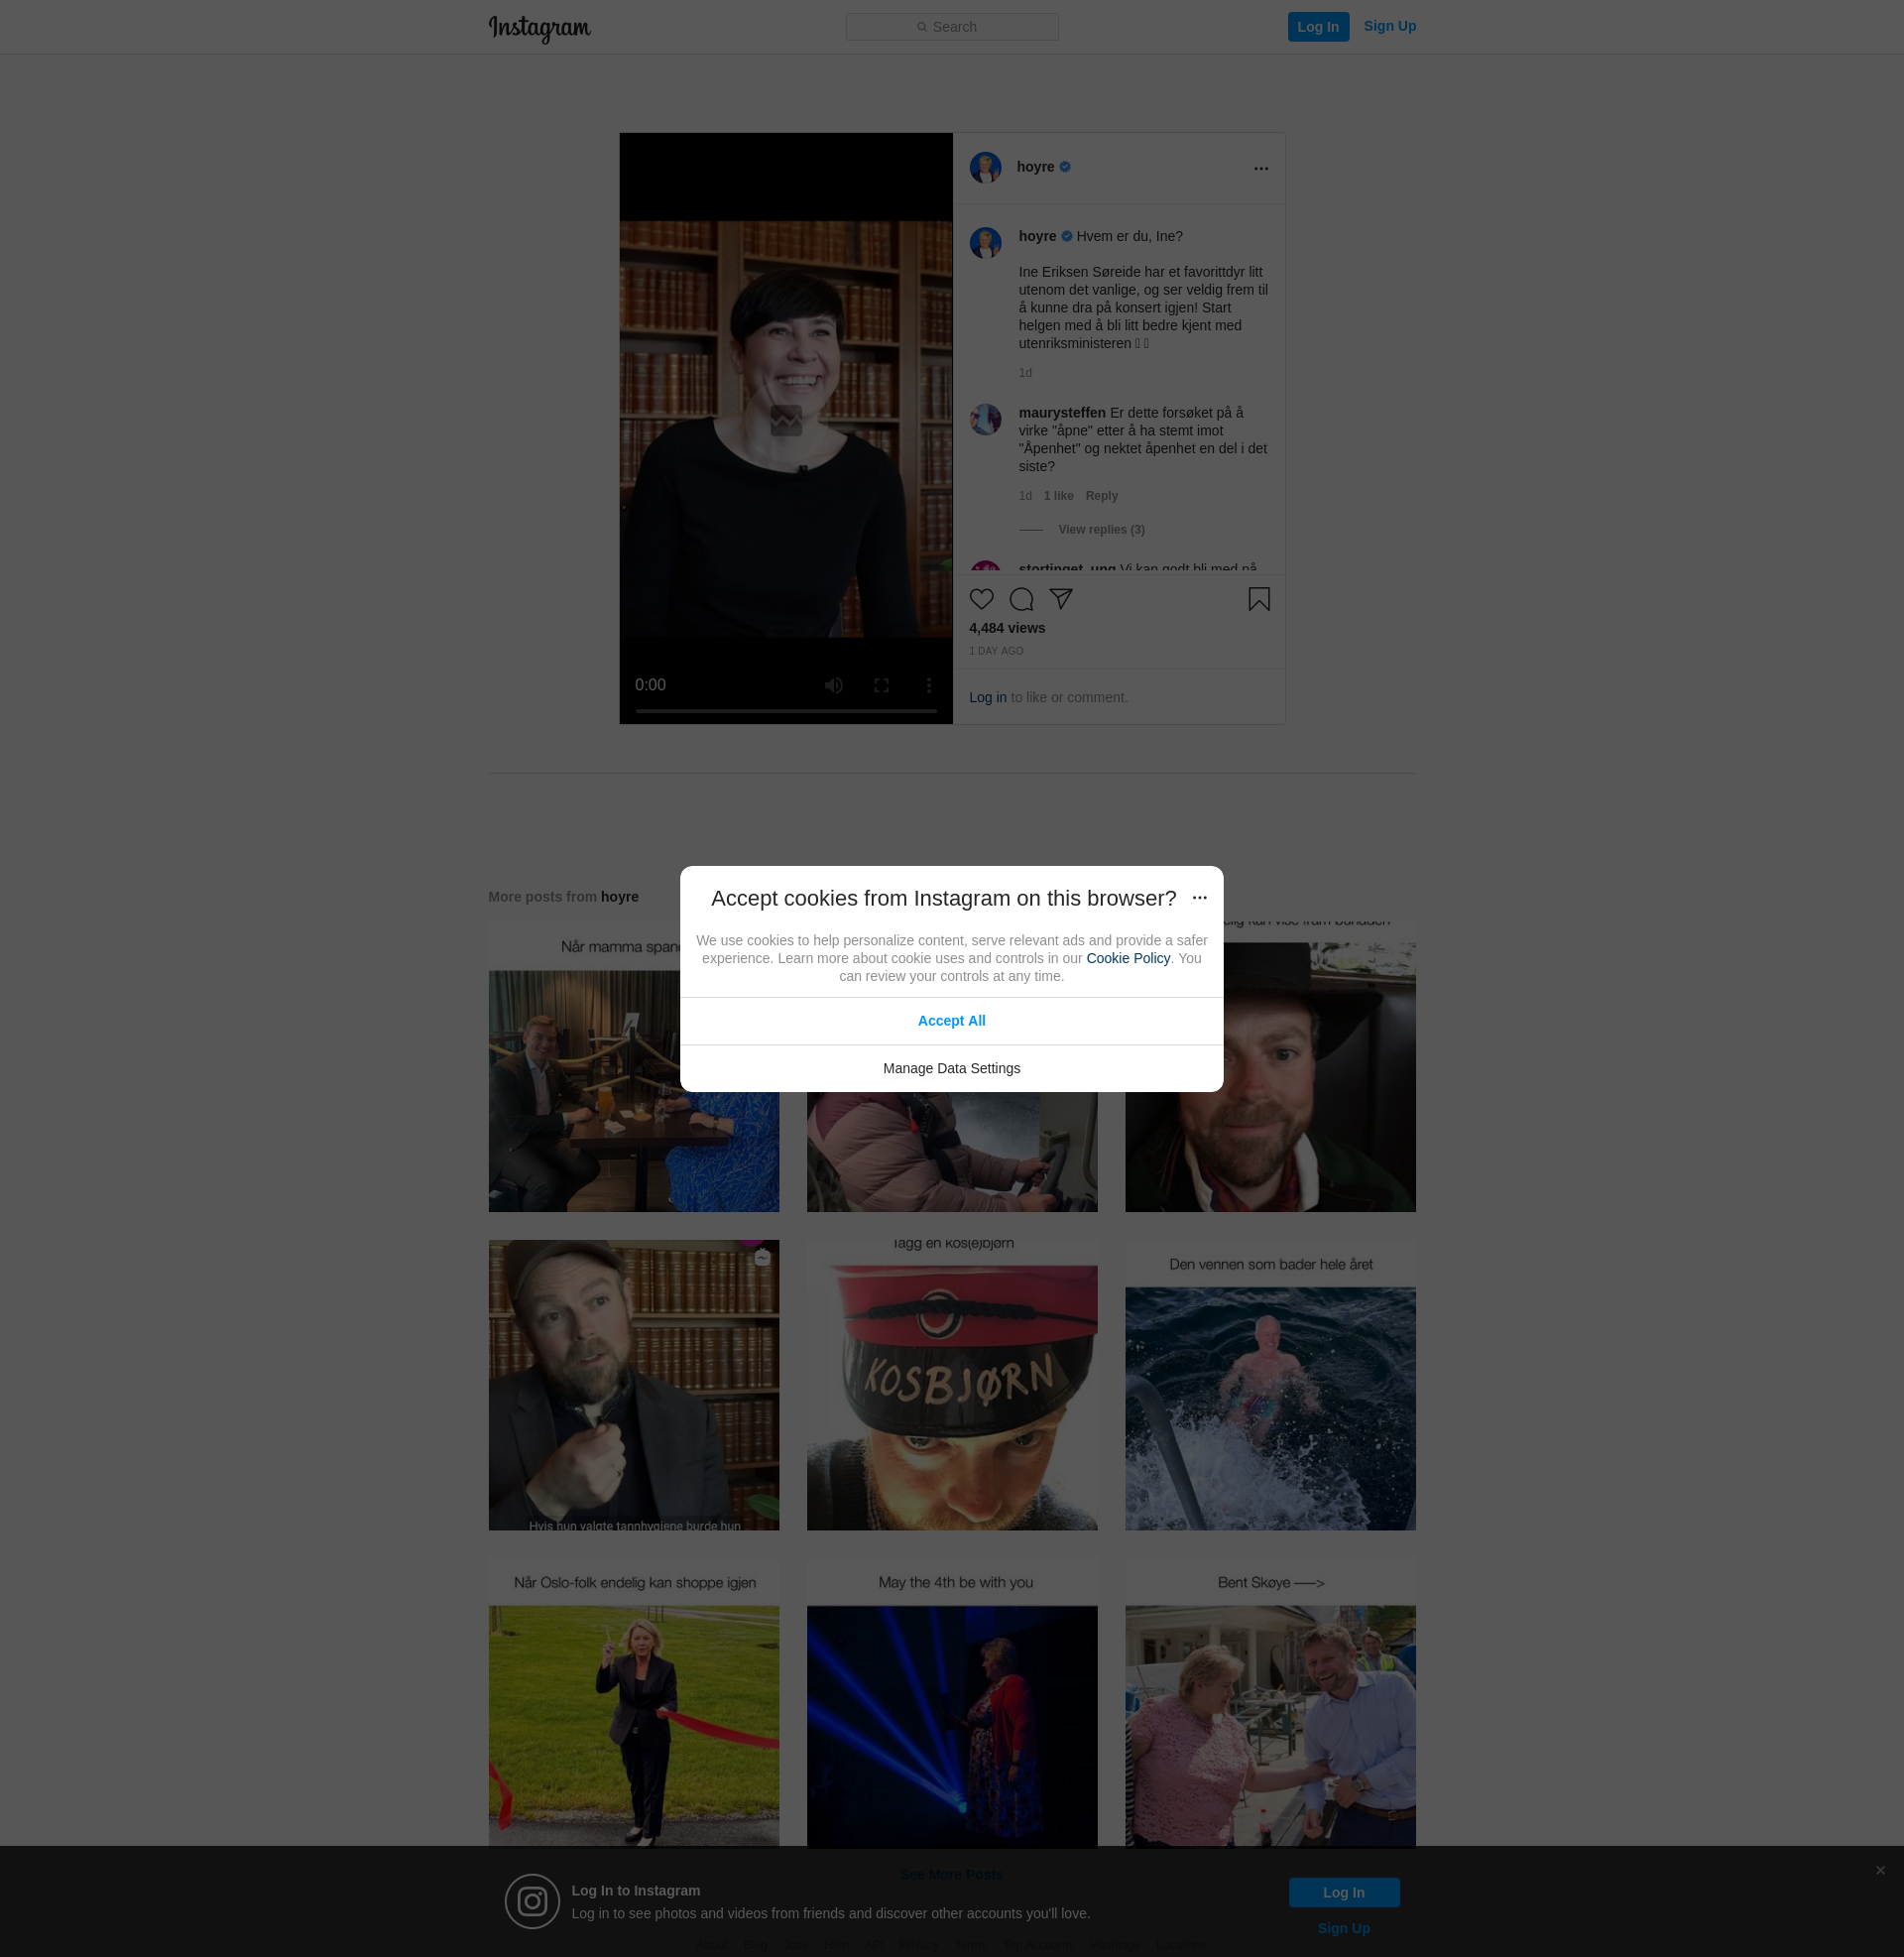Open 'May the 4th be with you' thumbnail
The image size is (1904, 1957).
pos(951,1703)
